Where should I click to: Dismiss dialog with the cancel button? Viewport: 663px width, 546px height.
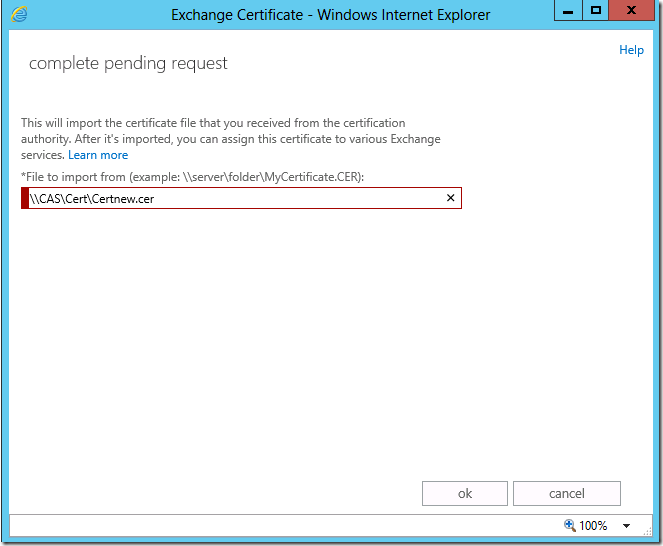[x=567, y=493]
